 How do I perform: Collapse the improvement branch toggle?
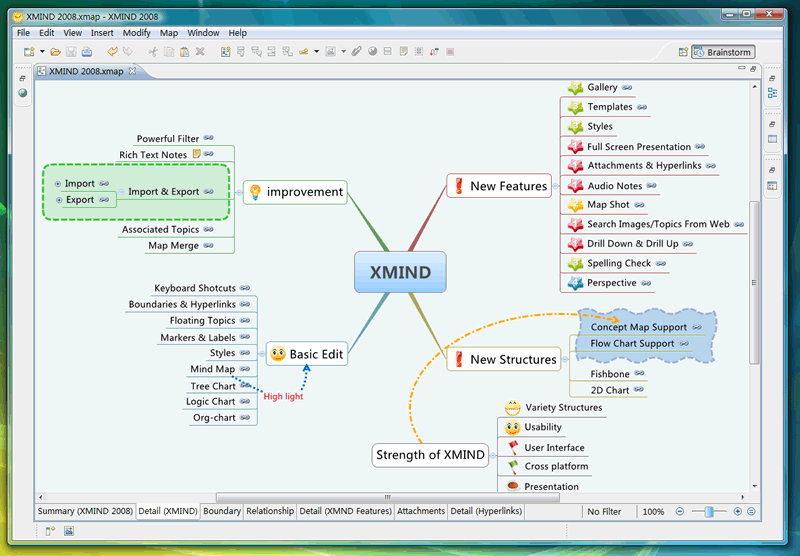(x=238, y=192)
